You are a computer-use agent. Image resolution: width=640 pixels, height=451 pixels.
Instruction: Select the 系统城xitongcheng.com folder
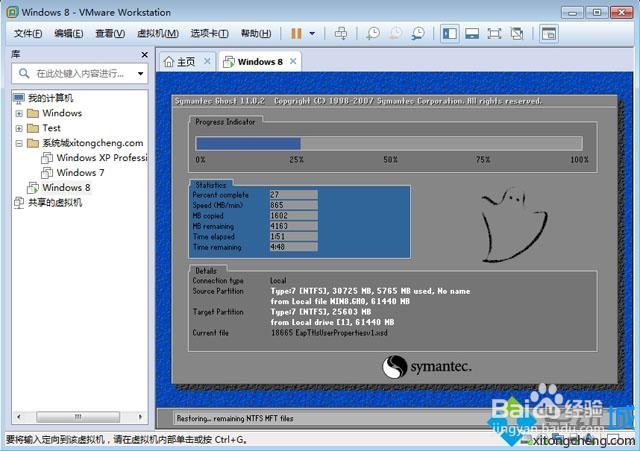[x=92, y=143]
